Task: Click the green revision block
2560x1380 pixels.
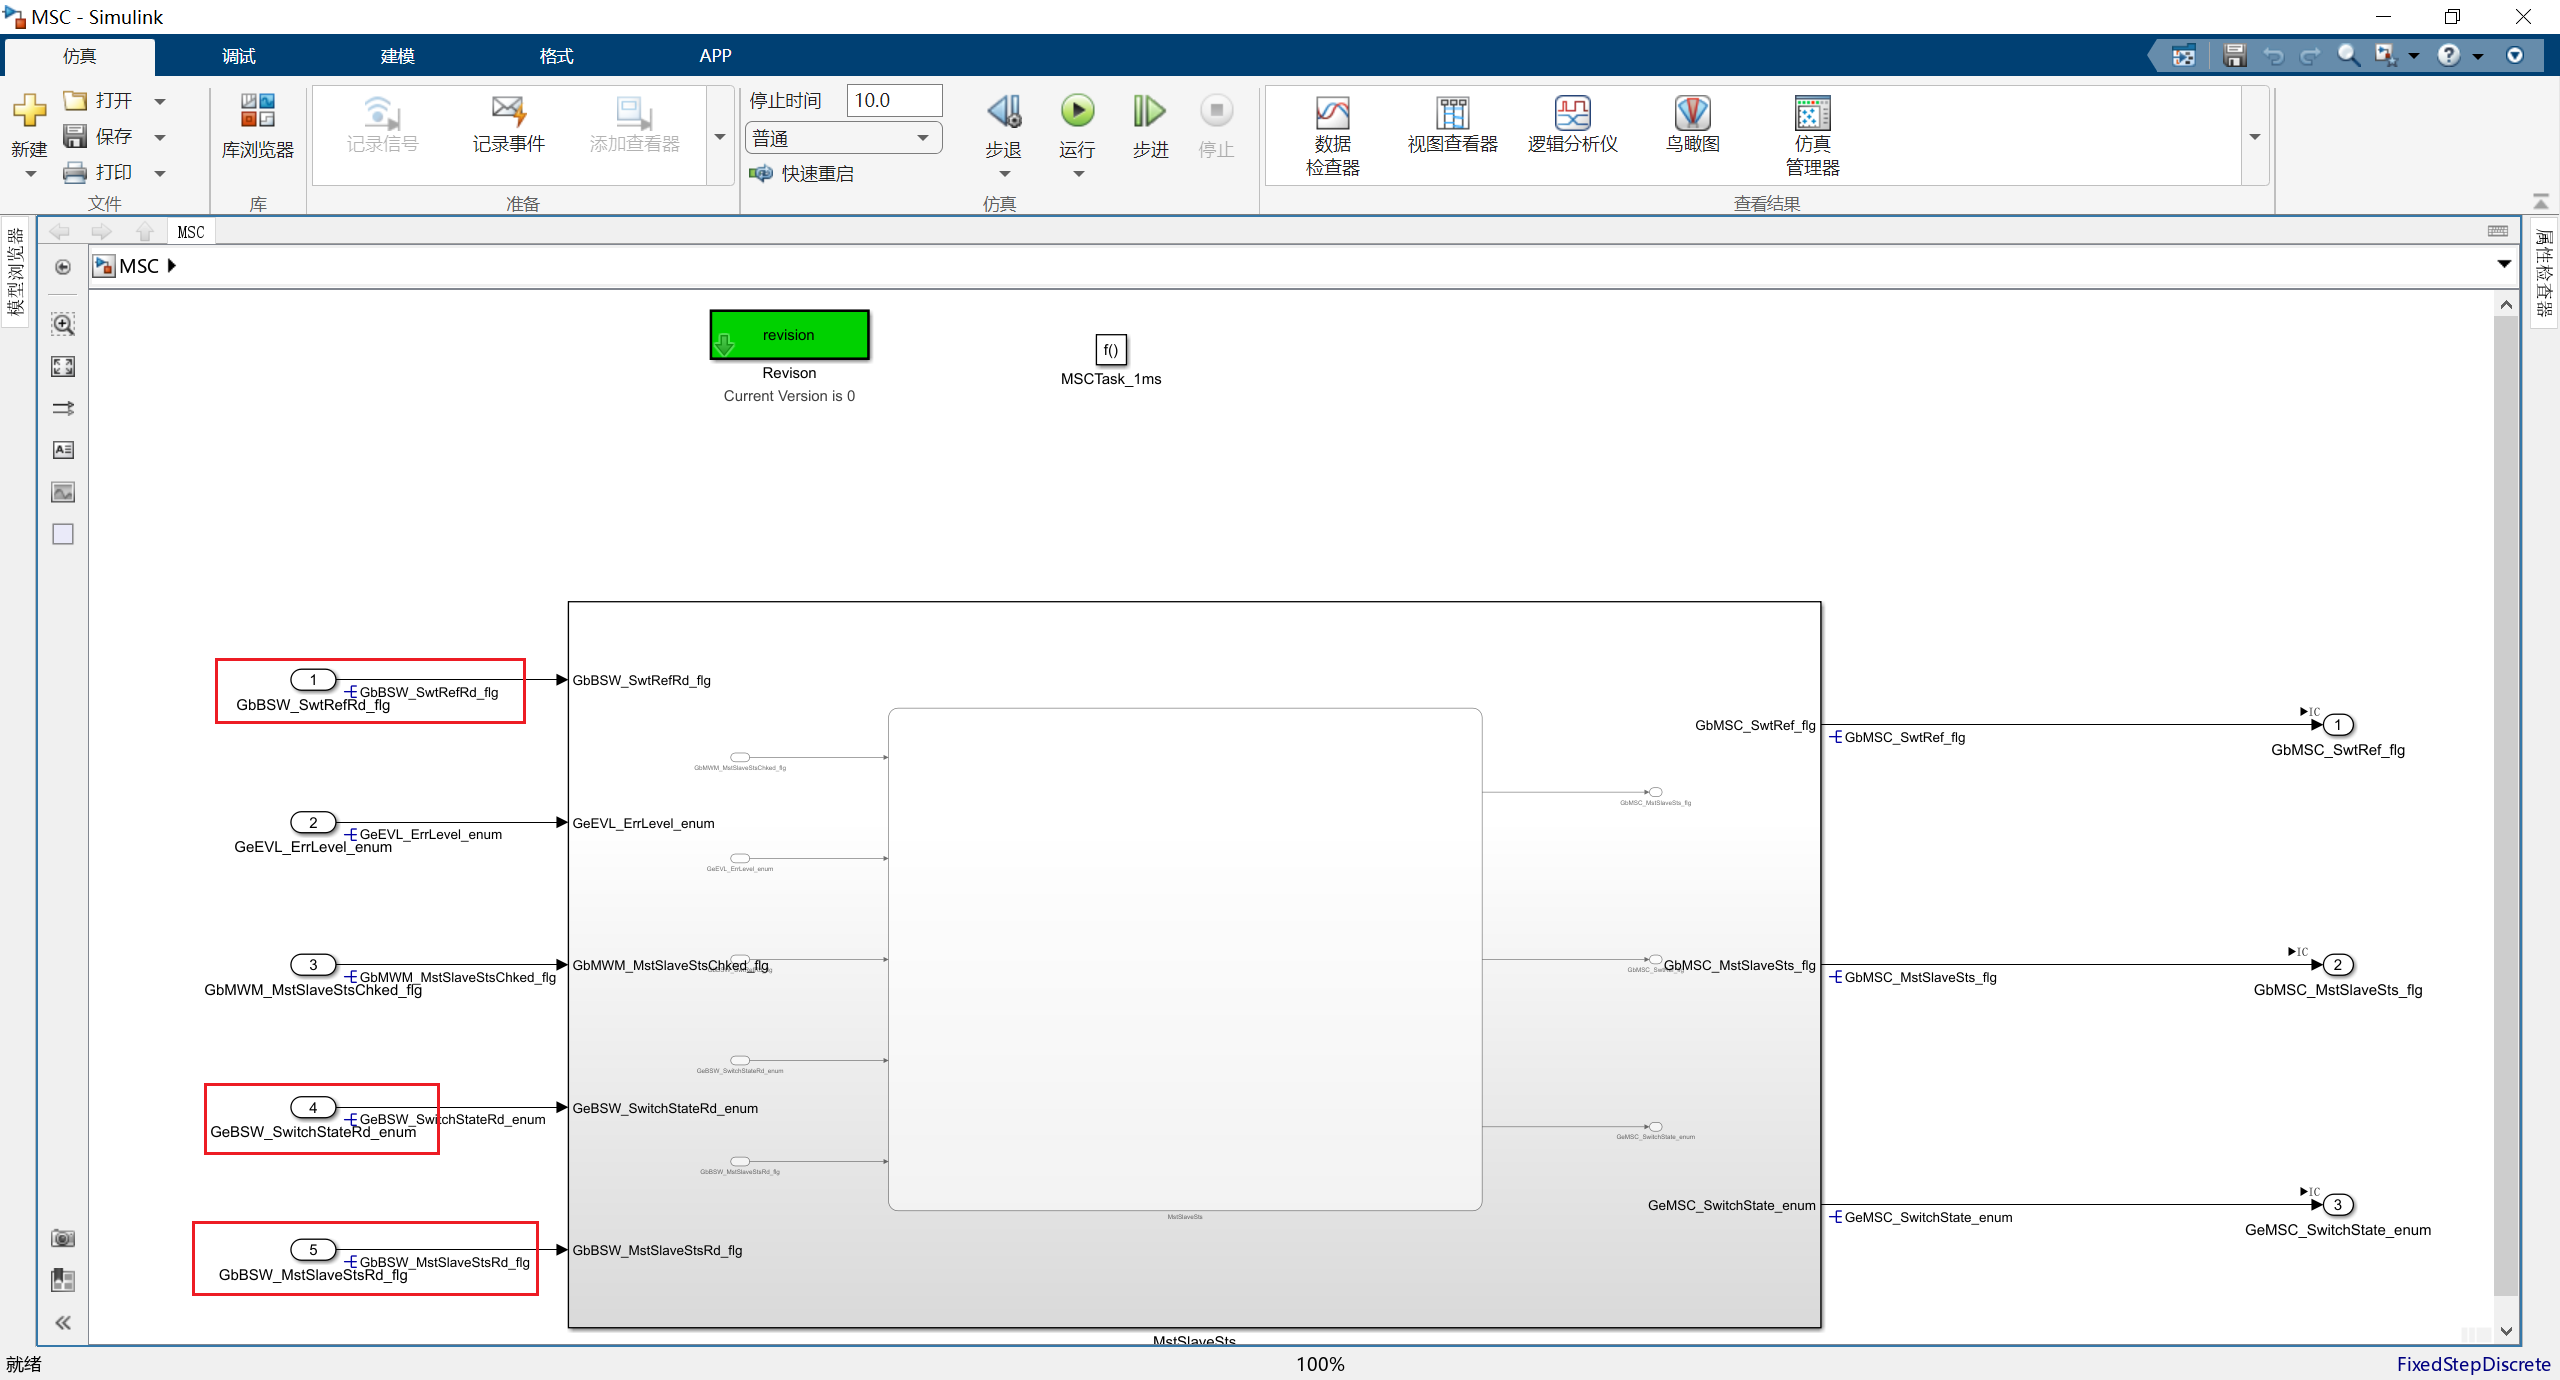Action: [x=789, y=335]
